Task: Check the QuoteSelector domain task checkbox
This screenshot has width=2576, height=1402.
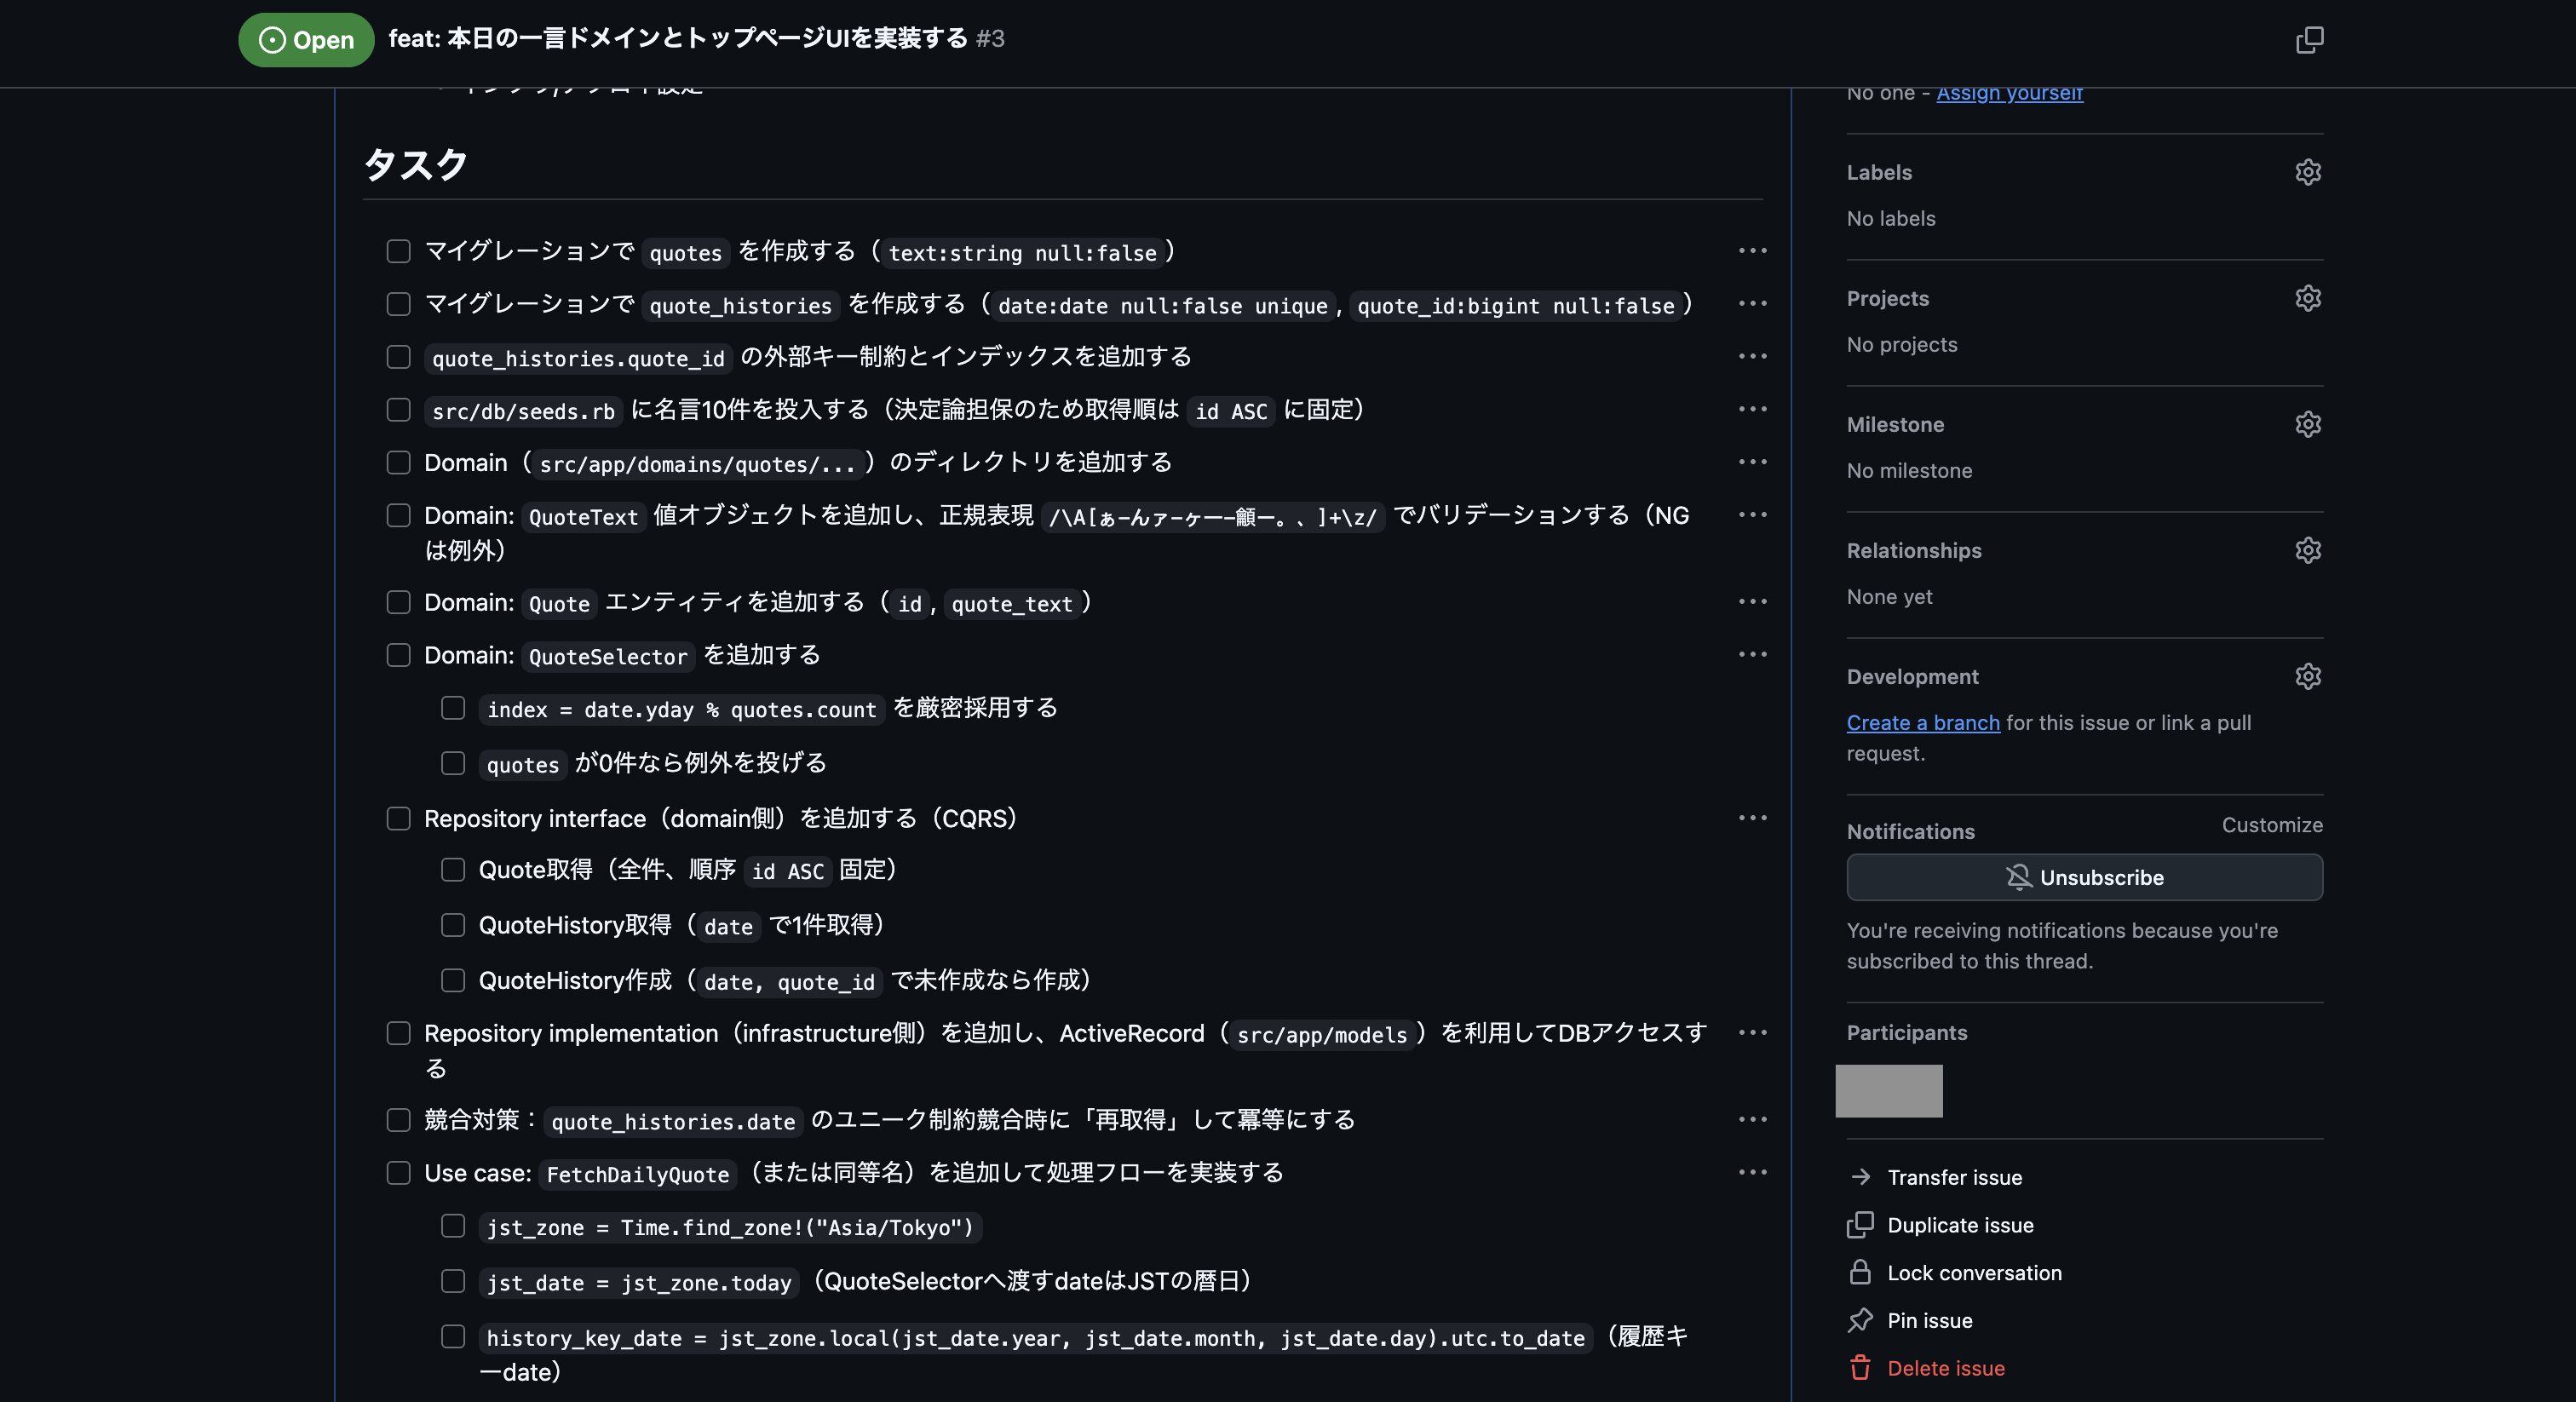Action: click(399, 655)
